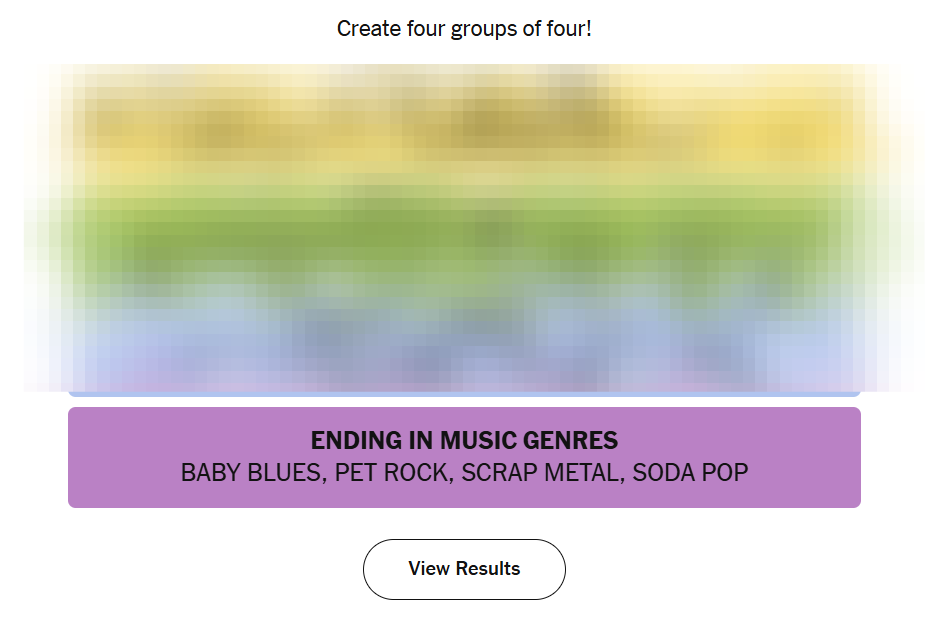Viewport: 938px width, 618px height.
Task: Click the Create four groups of four heading
Action: click(x=464, y=29)
